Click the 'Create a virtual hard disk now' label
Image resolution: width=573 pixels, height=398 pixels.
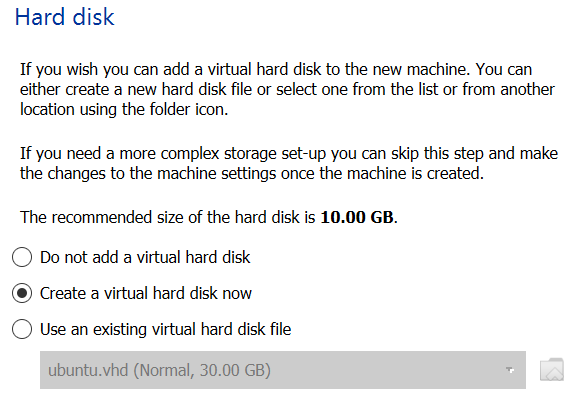(146, 293)
